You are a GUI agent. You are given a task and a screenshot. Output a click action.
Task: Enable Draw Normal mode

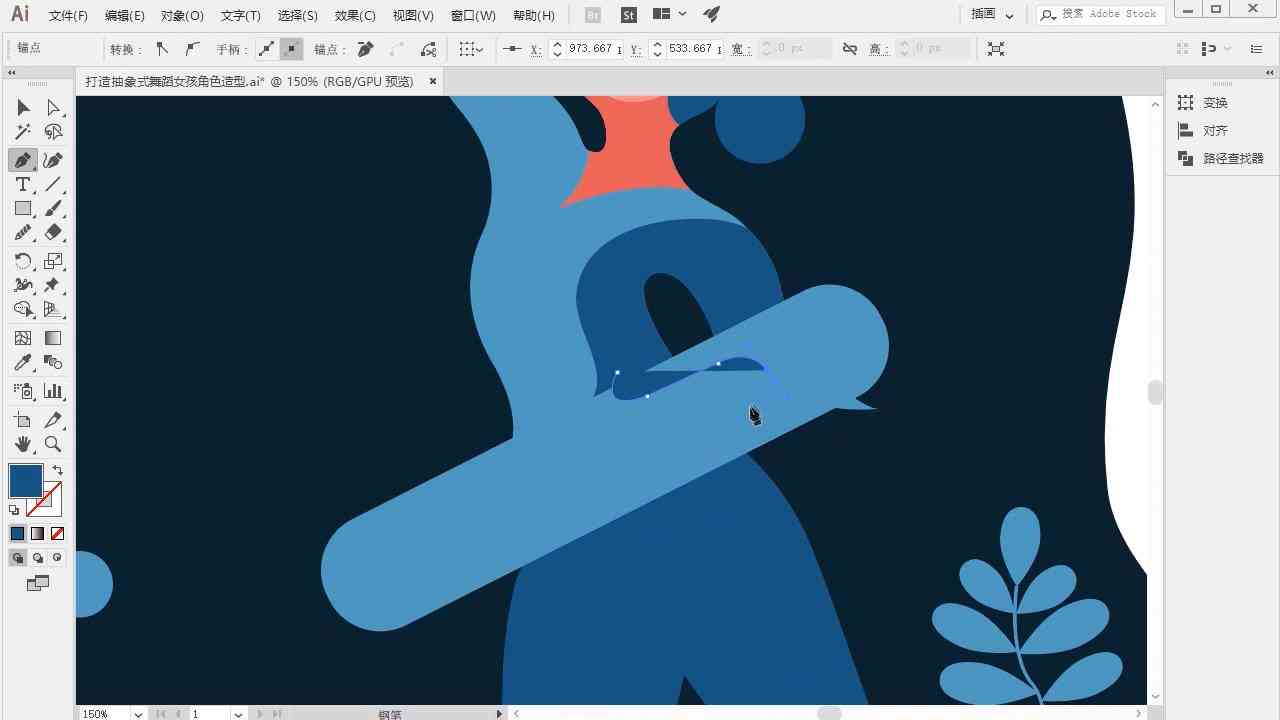coord(17,558)
